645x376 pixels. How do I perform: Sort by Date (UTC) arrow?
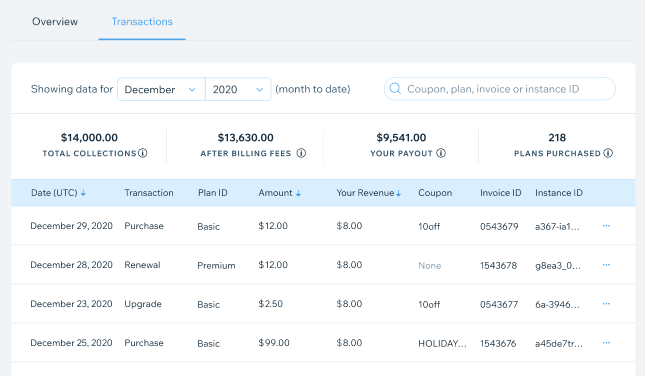[x=83, y=193]
